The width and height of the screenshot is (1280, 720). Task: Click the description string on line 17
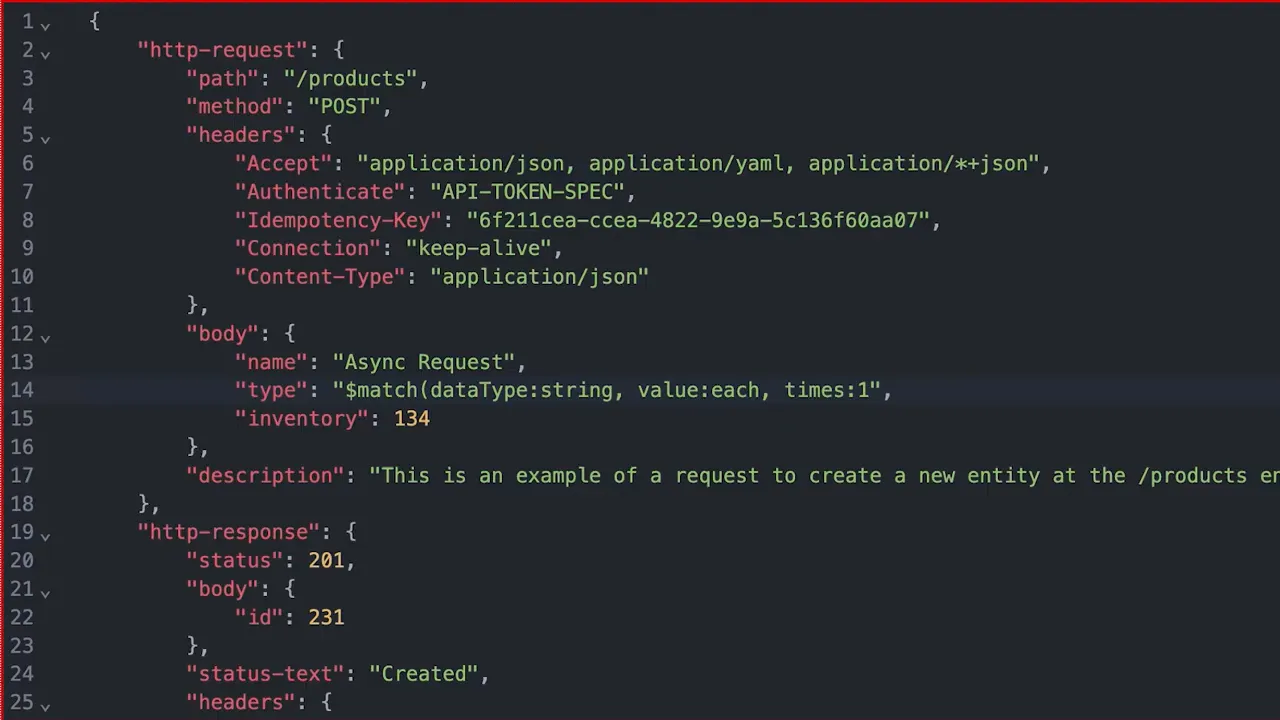pos(700,475)
